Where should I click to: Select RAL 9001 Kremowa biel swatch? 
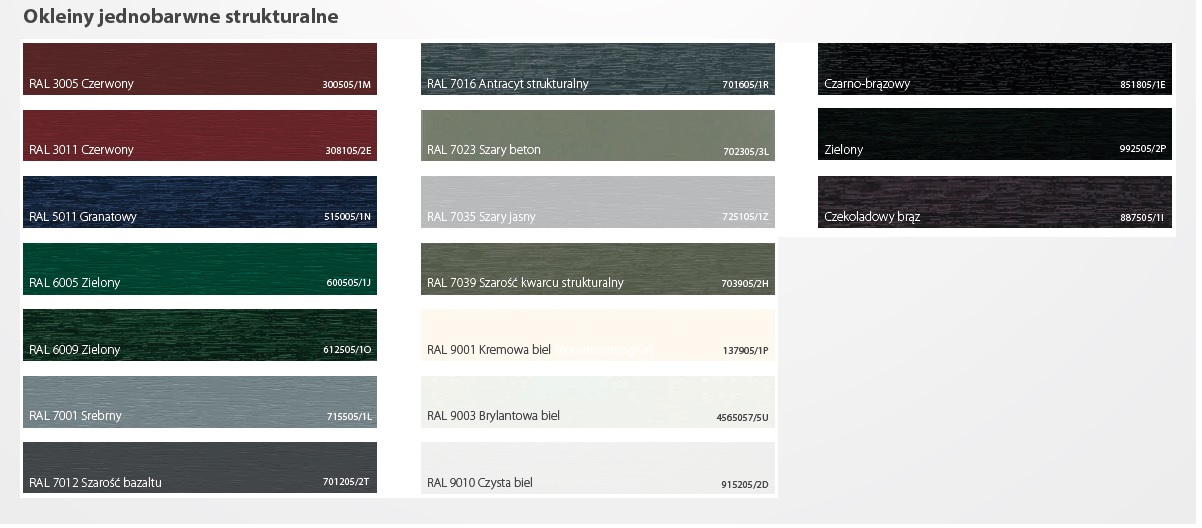(x=598, y=334)
